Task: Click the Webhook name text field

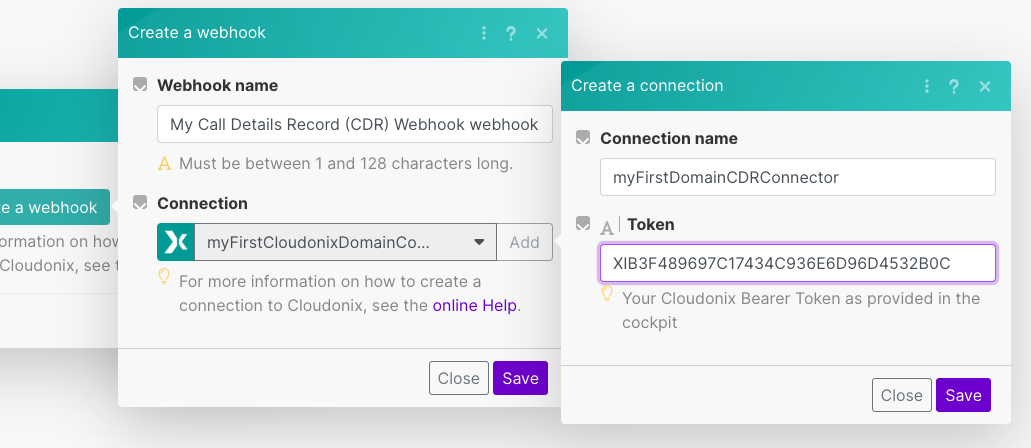Action: coord(354,125)
